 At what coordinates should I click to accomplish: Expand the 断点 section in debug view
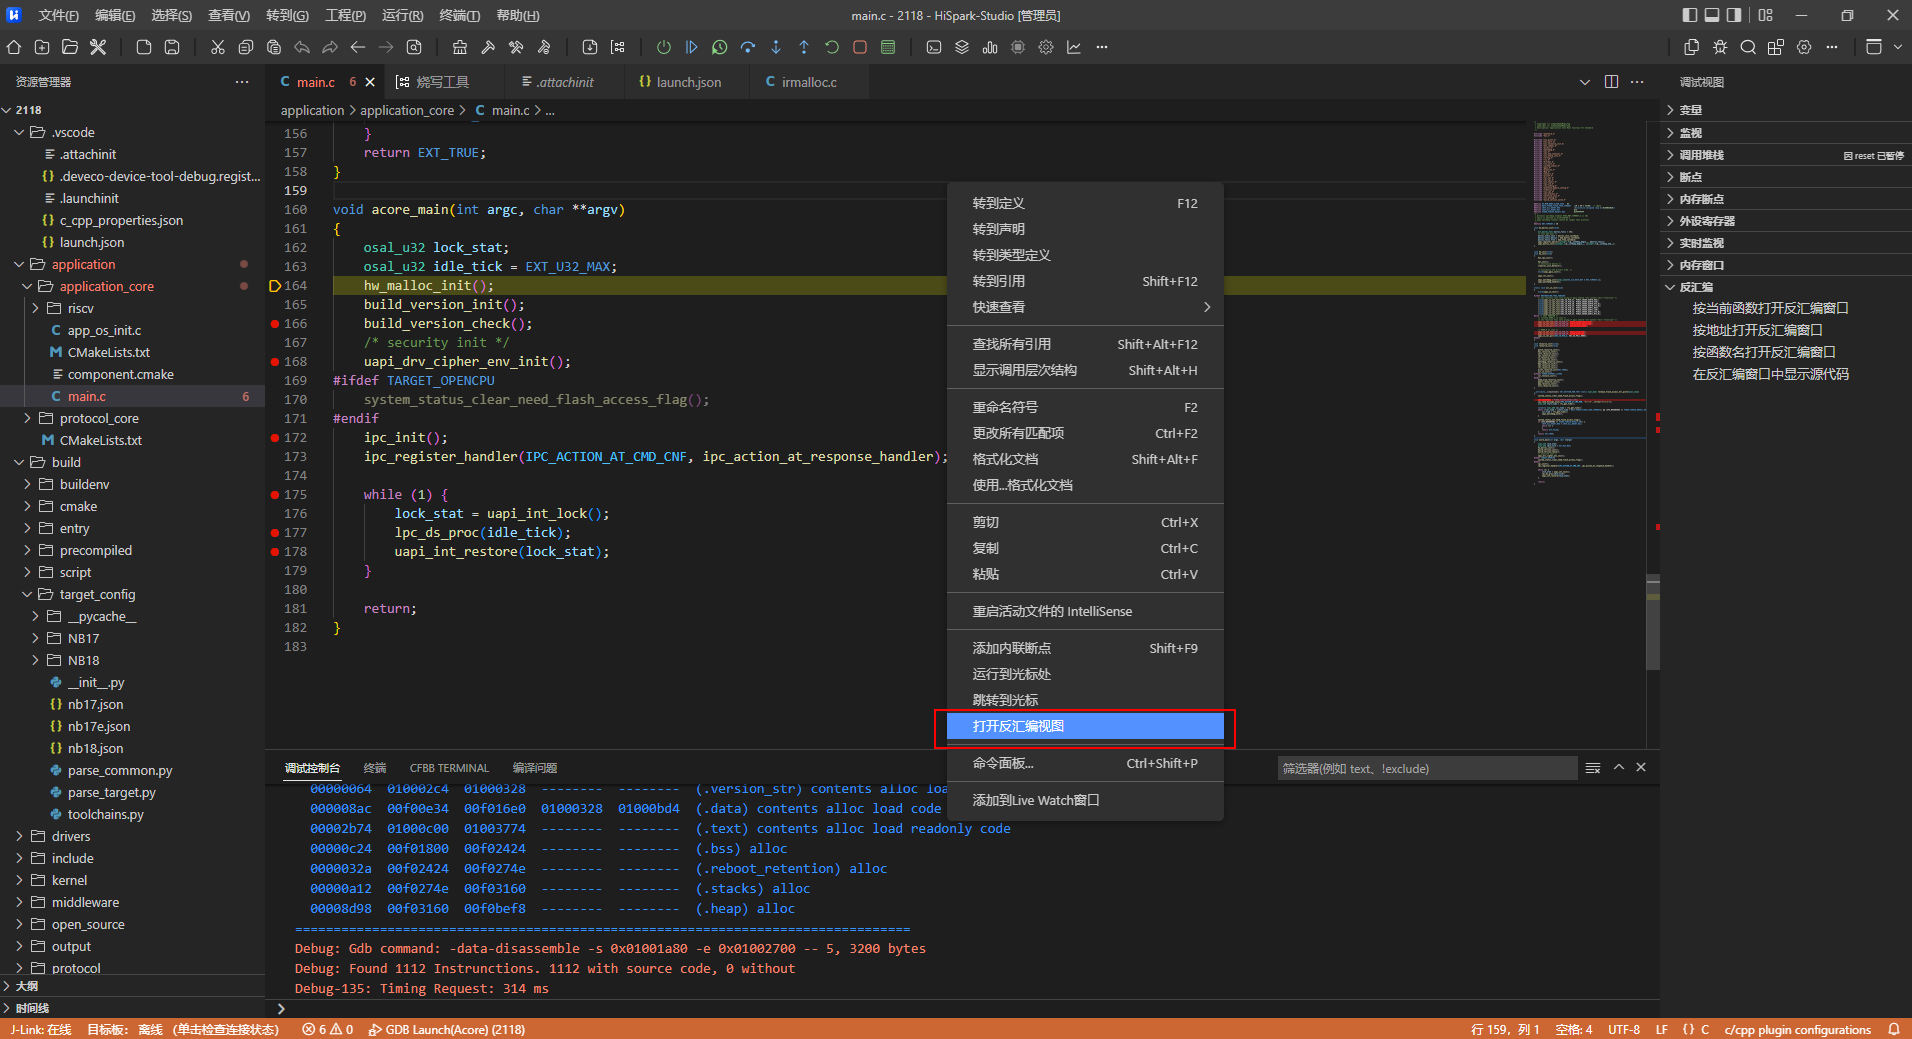pos(1690,177)
